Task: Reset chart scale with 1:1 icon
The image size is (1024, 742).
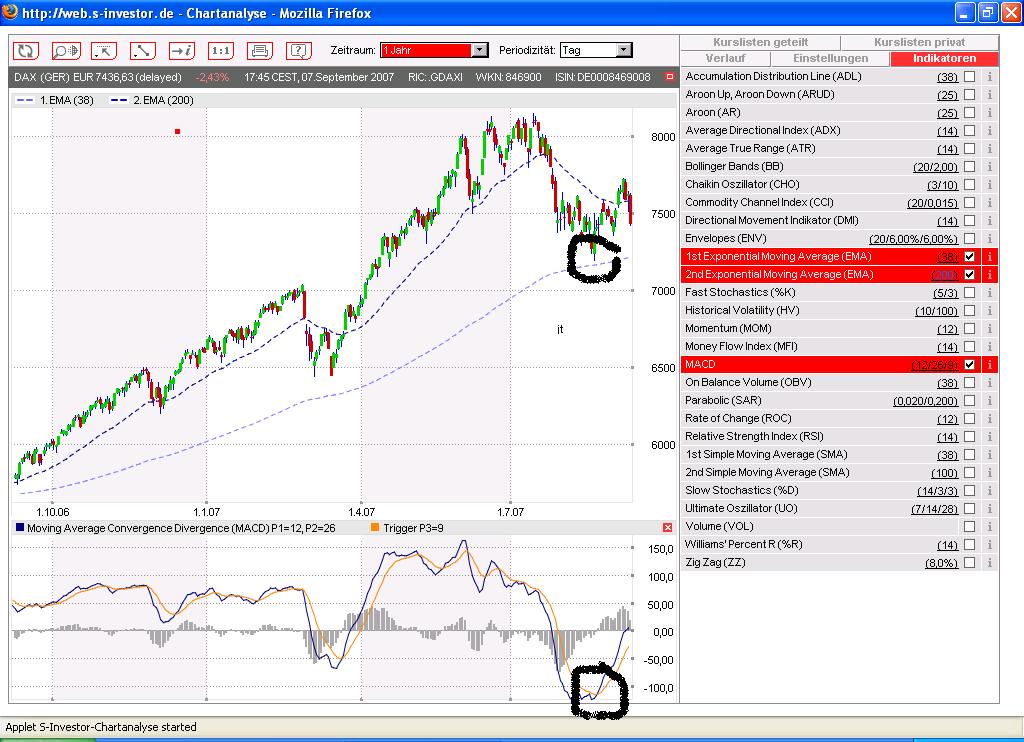Action: [x=221, y=50]
